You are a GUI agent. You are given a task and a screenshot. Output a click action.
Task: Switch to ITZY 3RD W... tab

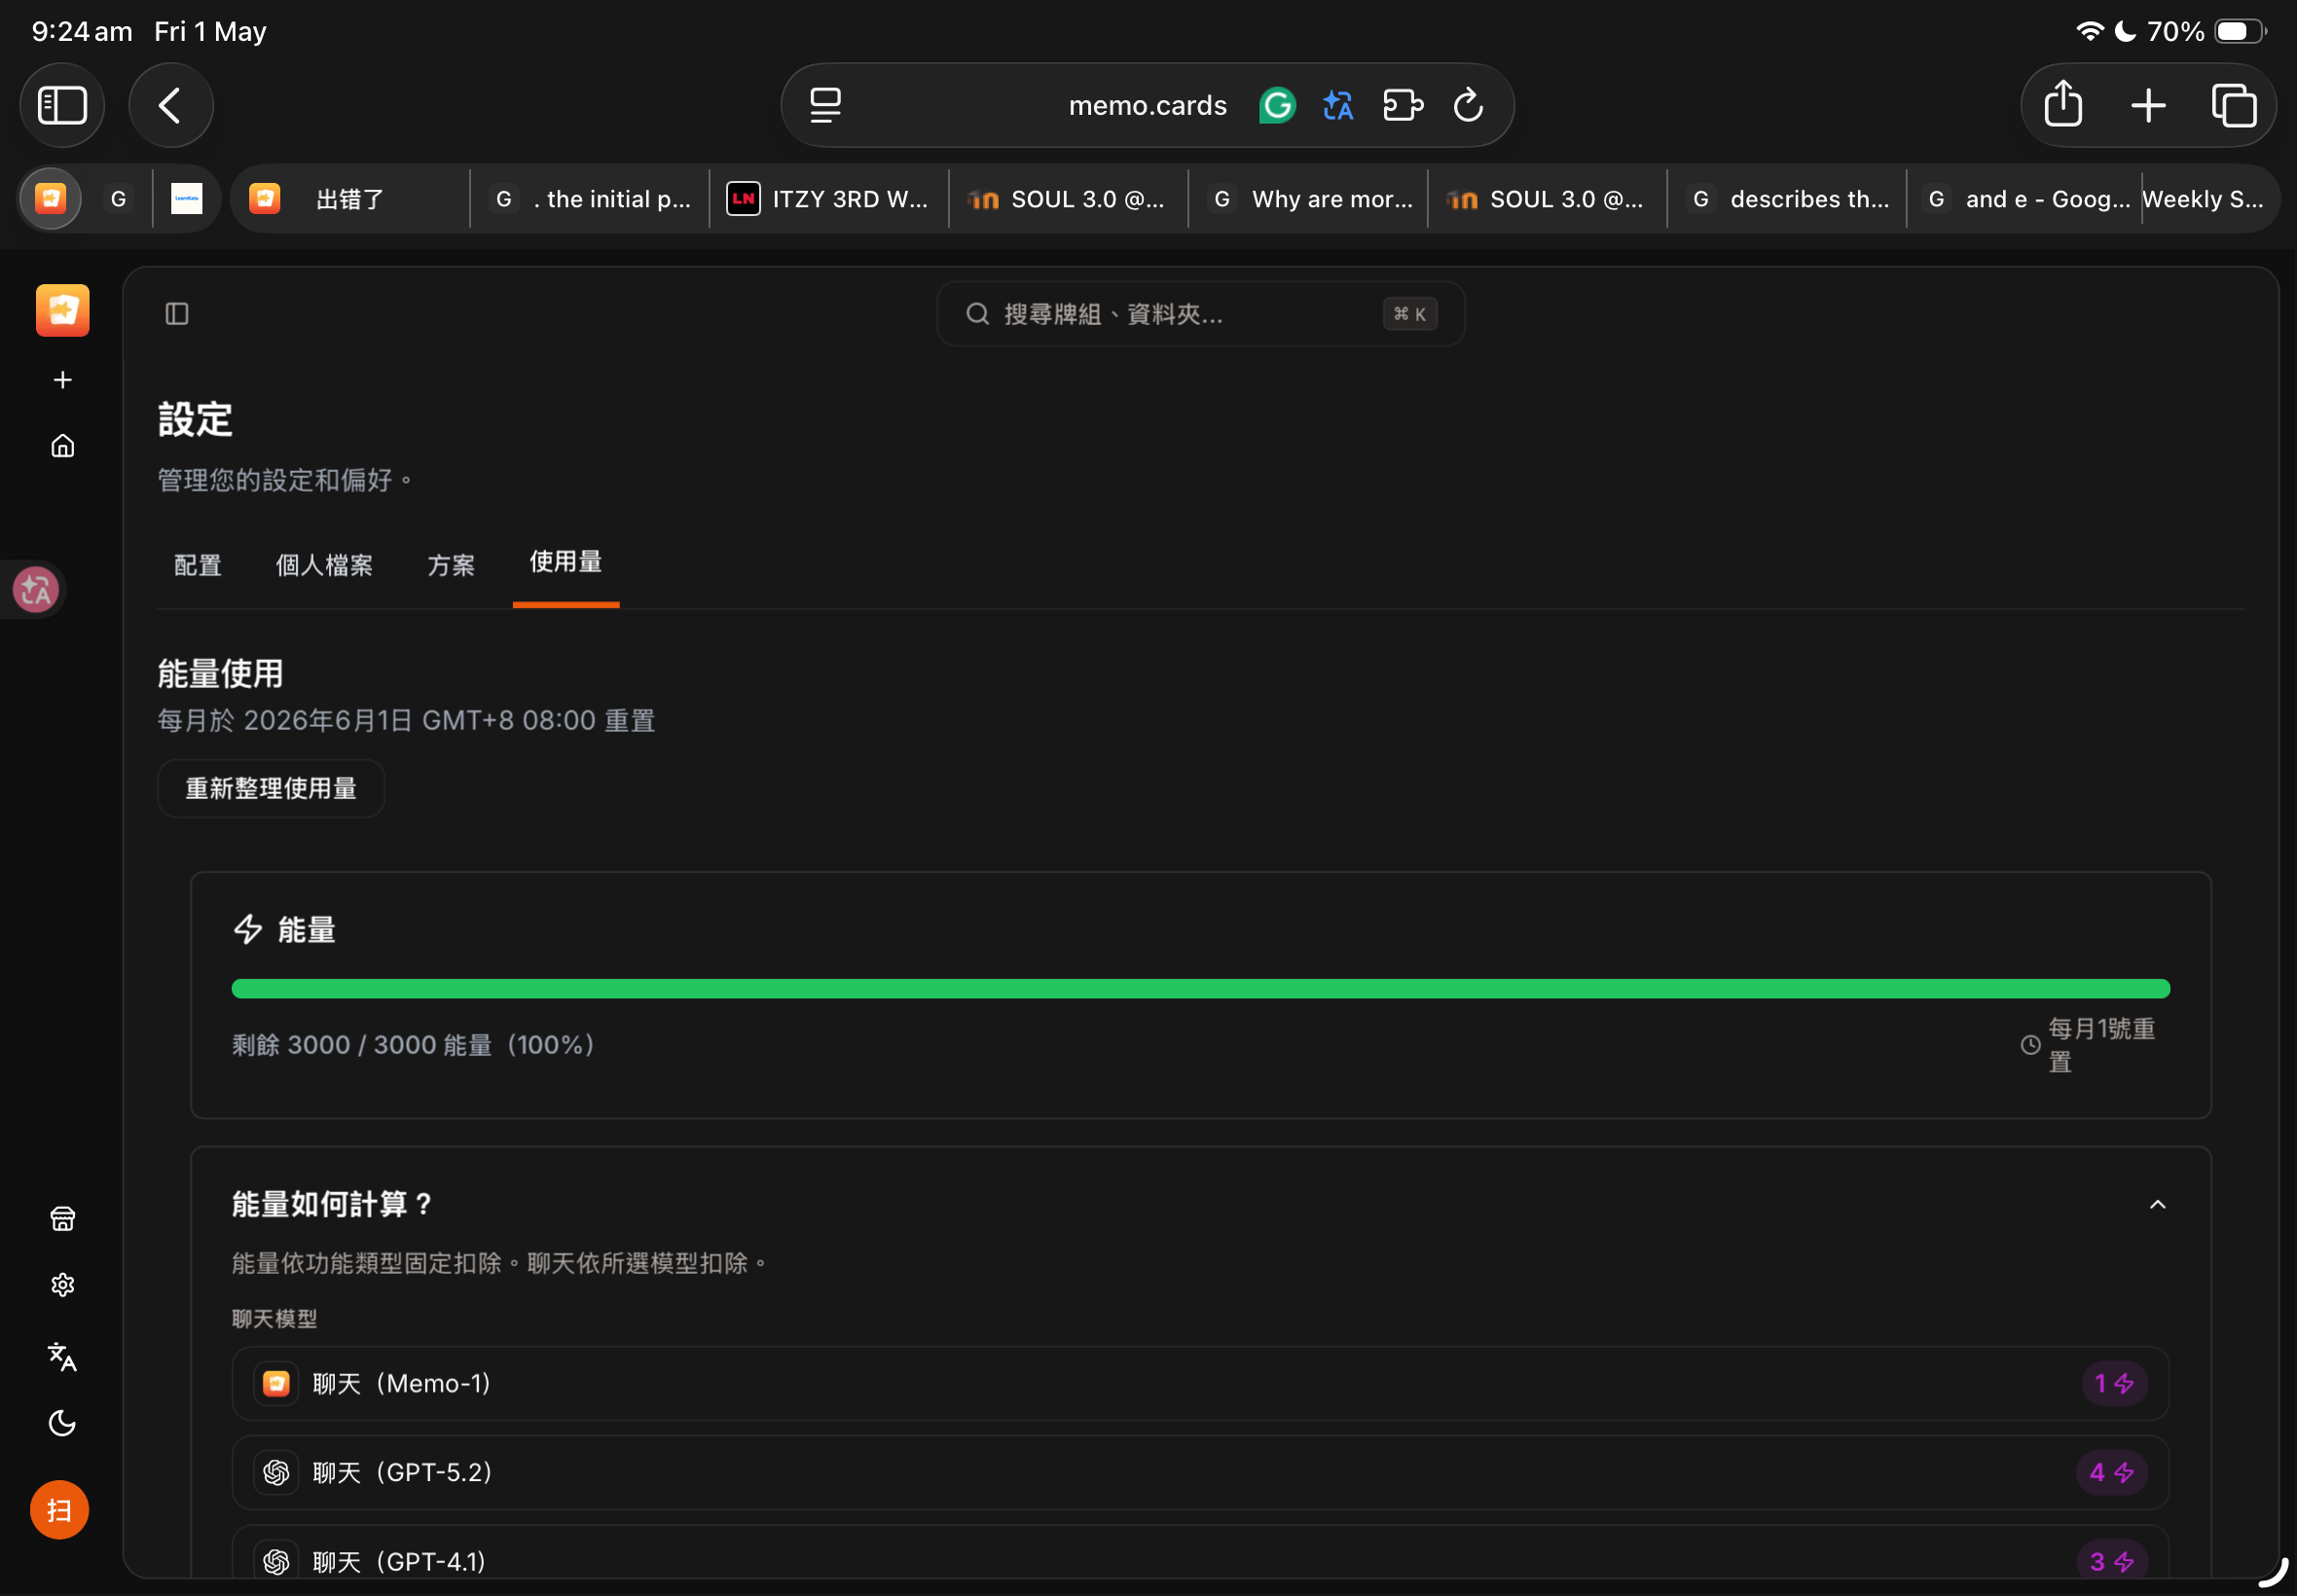829,198
